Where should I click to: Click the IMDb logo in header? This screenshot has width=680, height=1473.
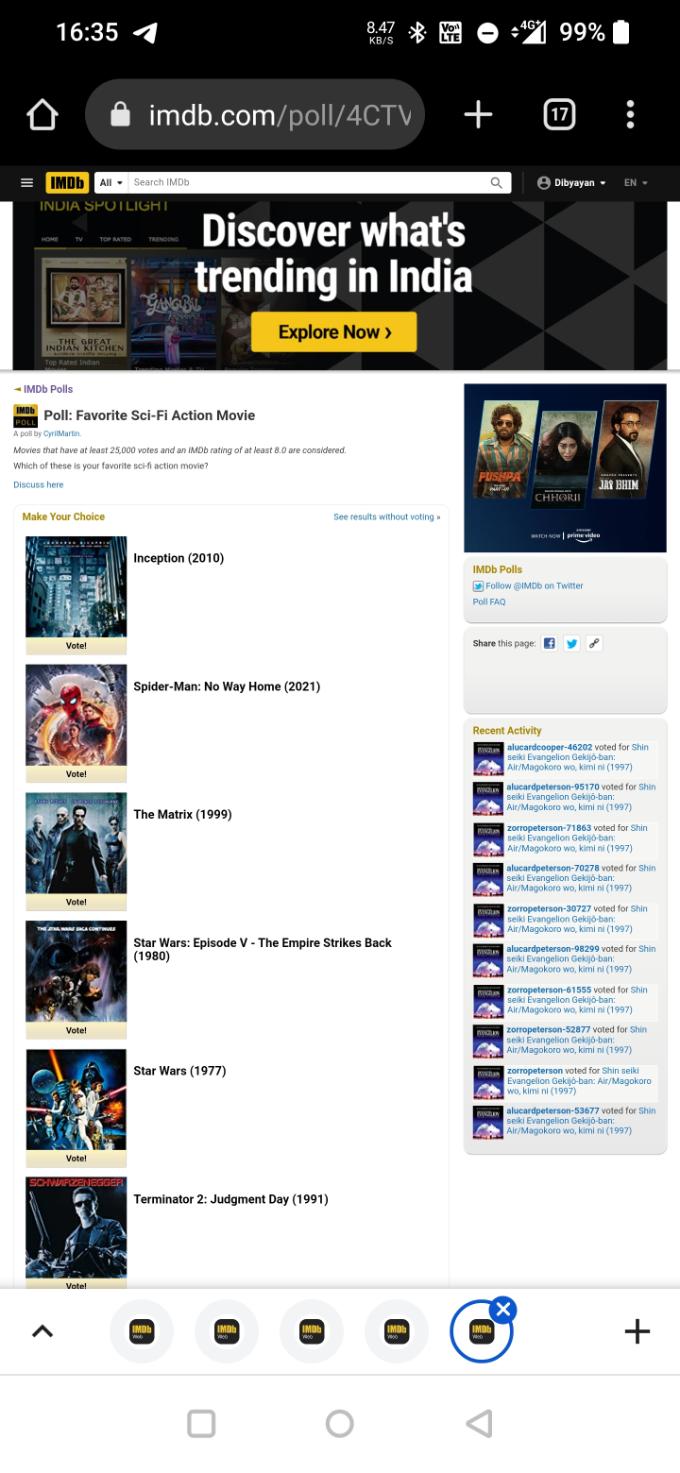67,183
